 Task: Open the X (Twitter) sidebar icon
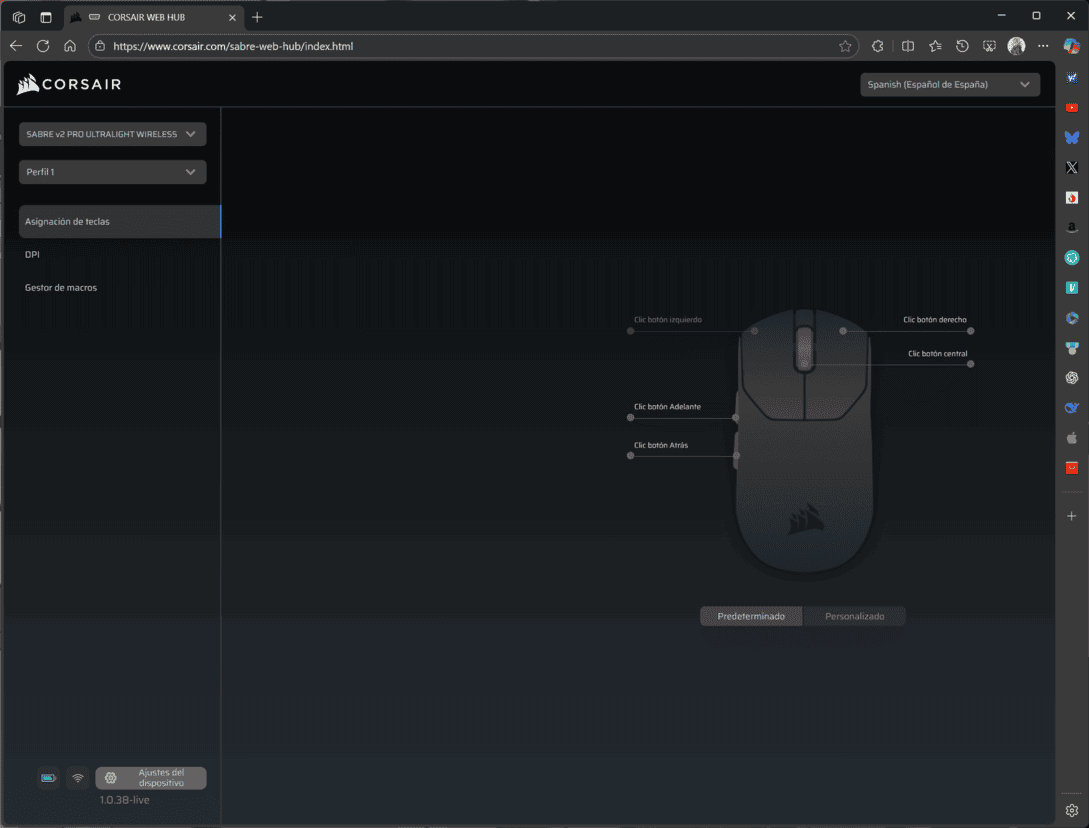pyautogui.click(x=1071, y=167)
